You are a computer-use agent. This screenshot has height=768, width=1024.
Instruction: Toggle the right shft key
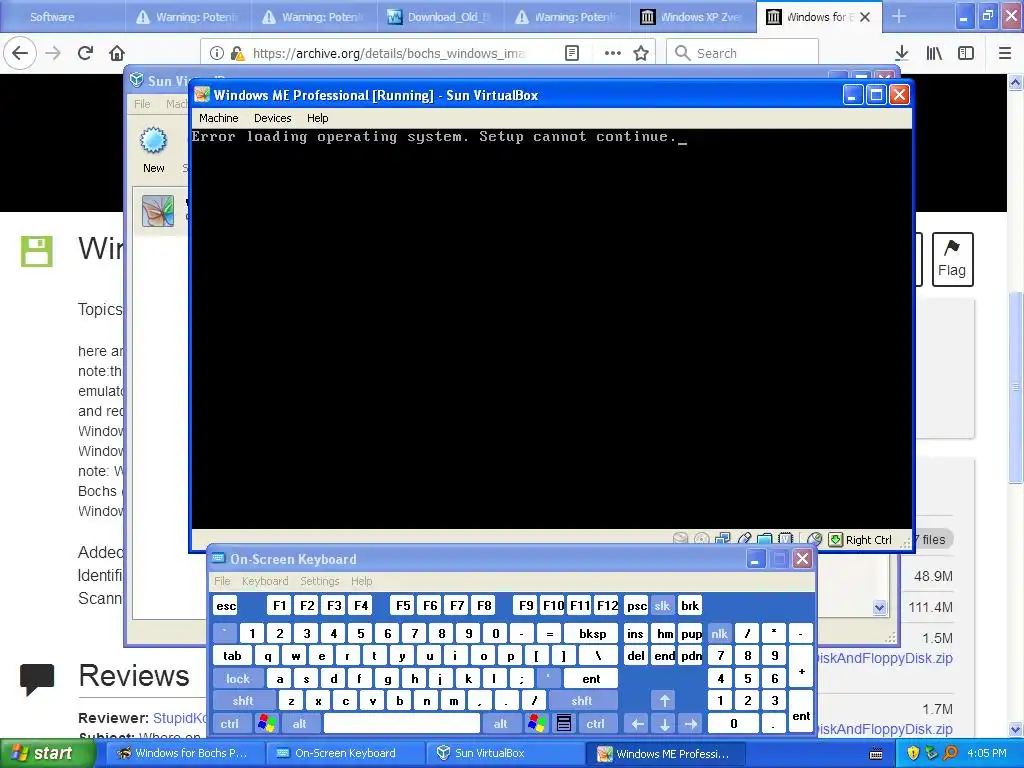click(x=581, y=701)
